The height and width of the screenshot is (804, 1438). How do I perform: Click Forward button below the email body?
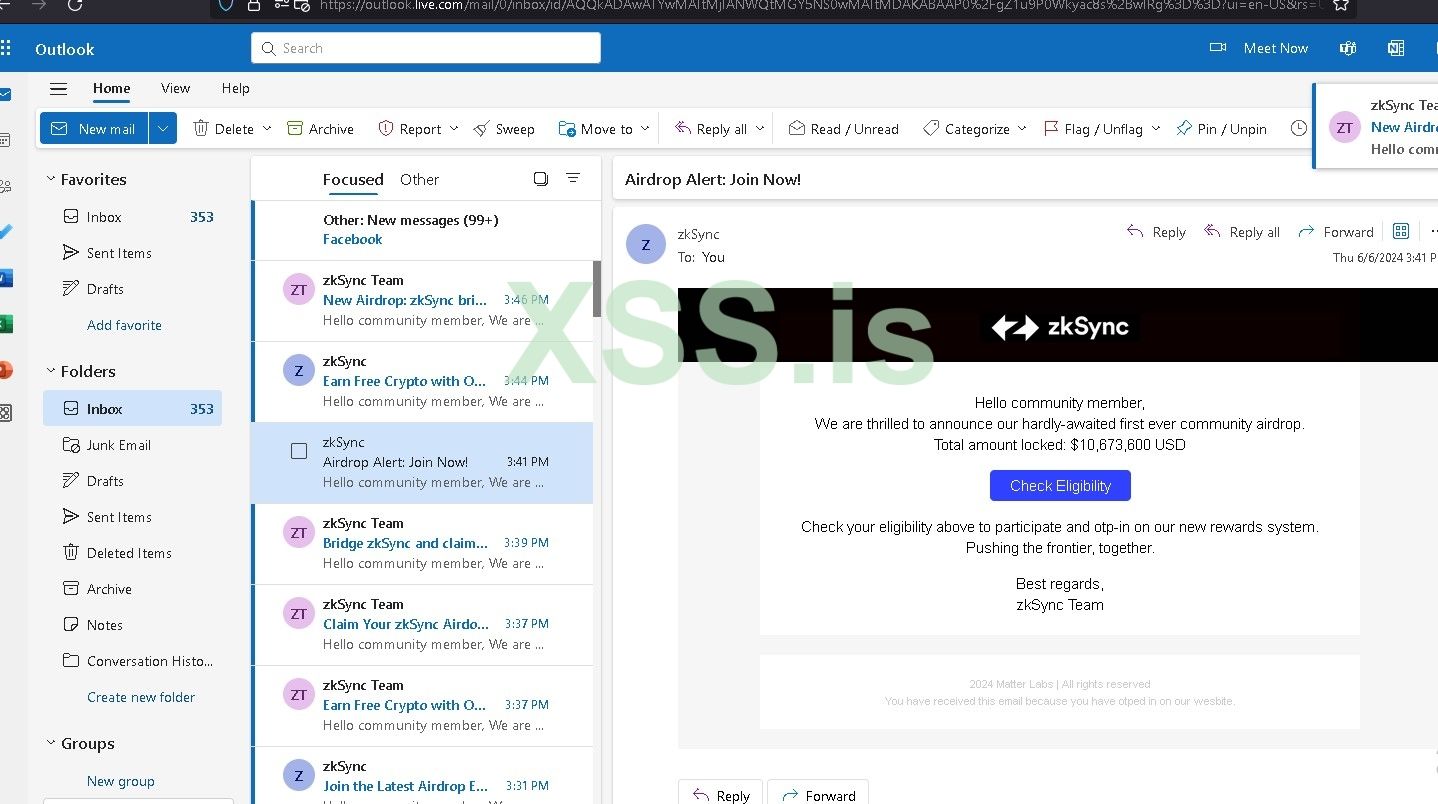coord(818,795)
